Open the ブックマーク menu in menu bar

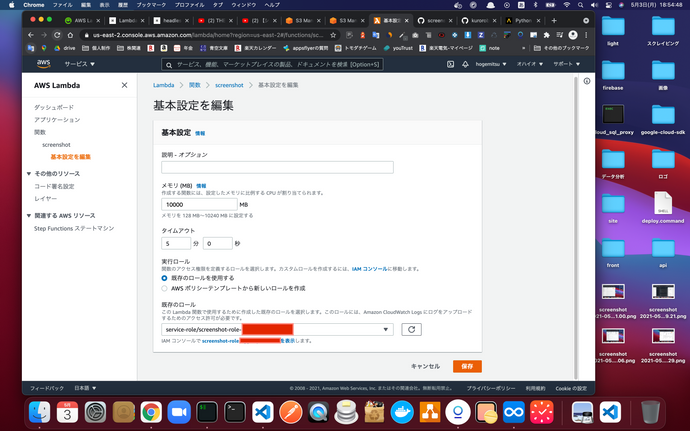(x=151, y=5)
